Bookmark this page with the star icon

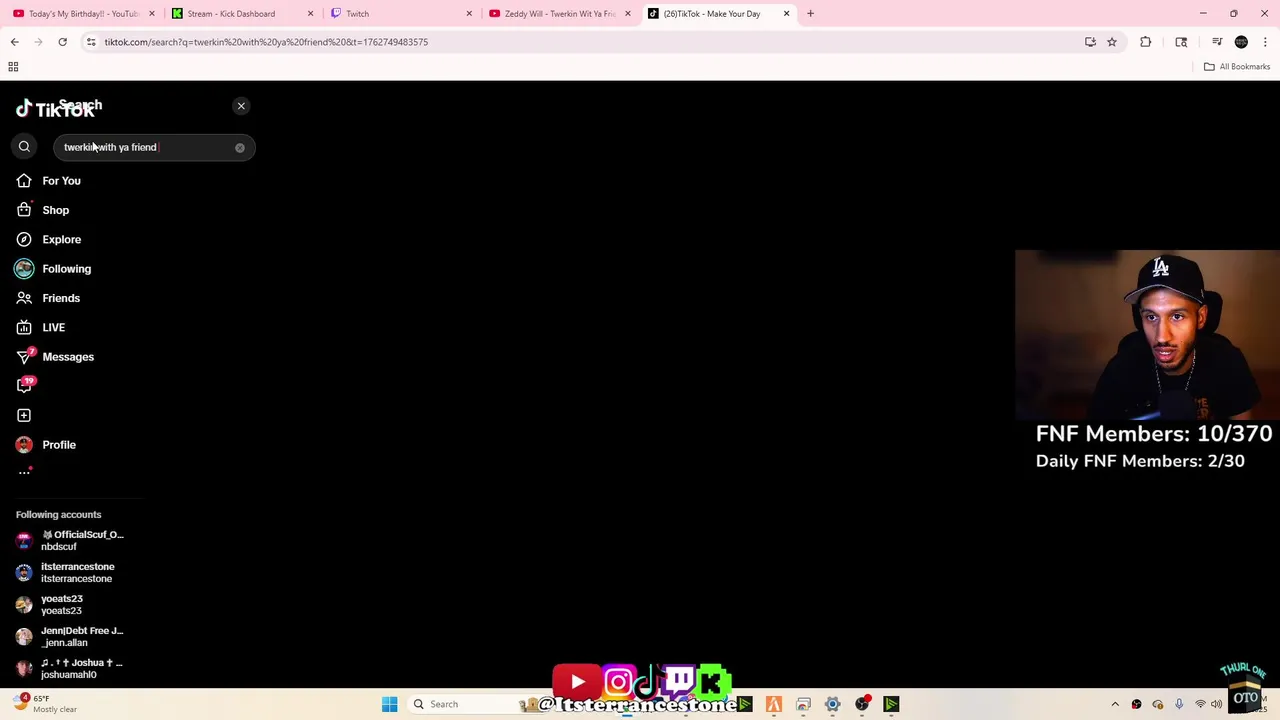point(1112,42)
